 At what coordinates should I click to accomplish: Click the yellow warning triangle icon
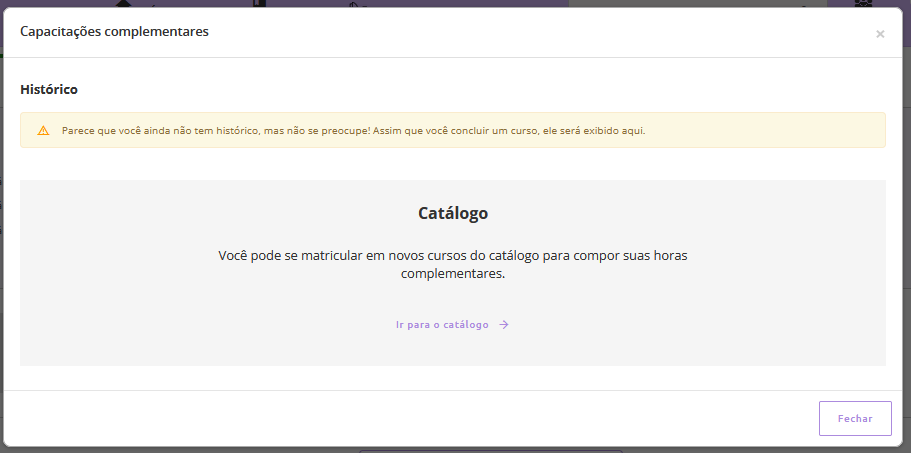(43, 131)
